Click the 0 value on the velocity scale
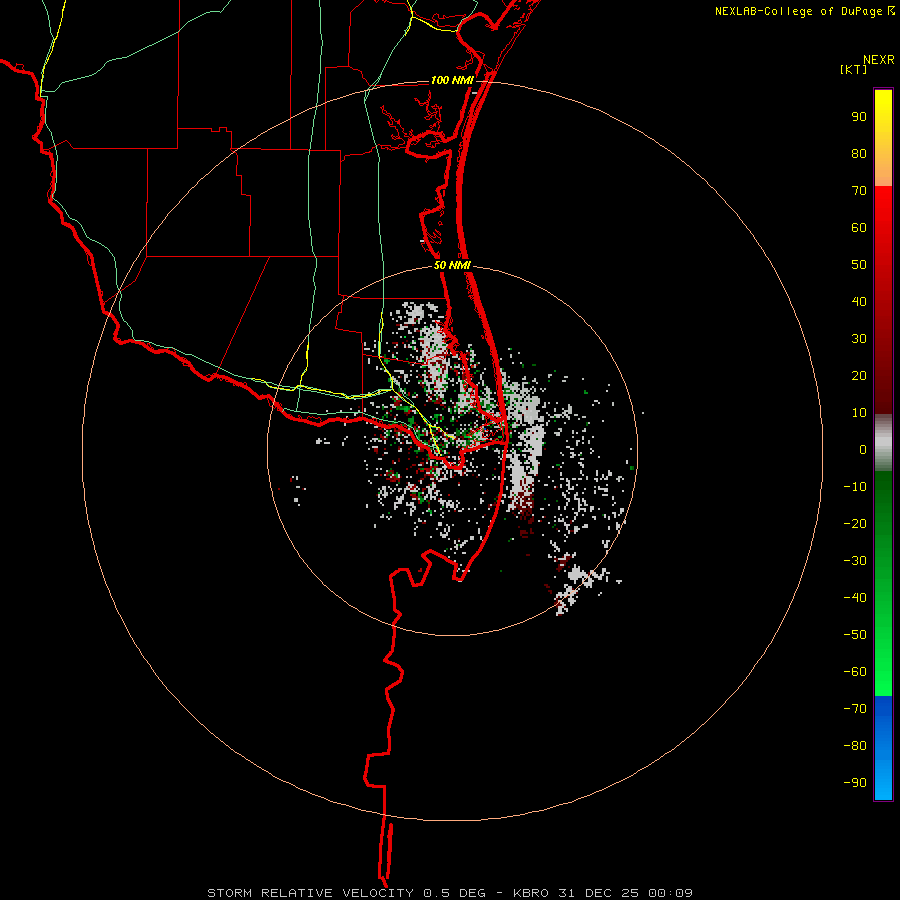 coord(863,450)
